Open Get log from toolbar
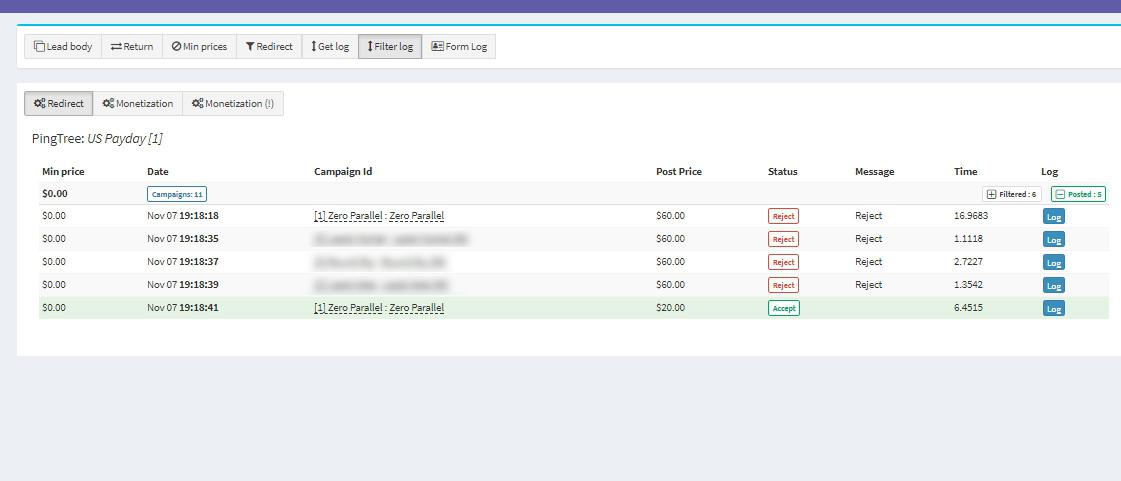 point(330,47)
